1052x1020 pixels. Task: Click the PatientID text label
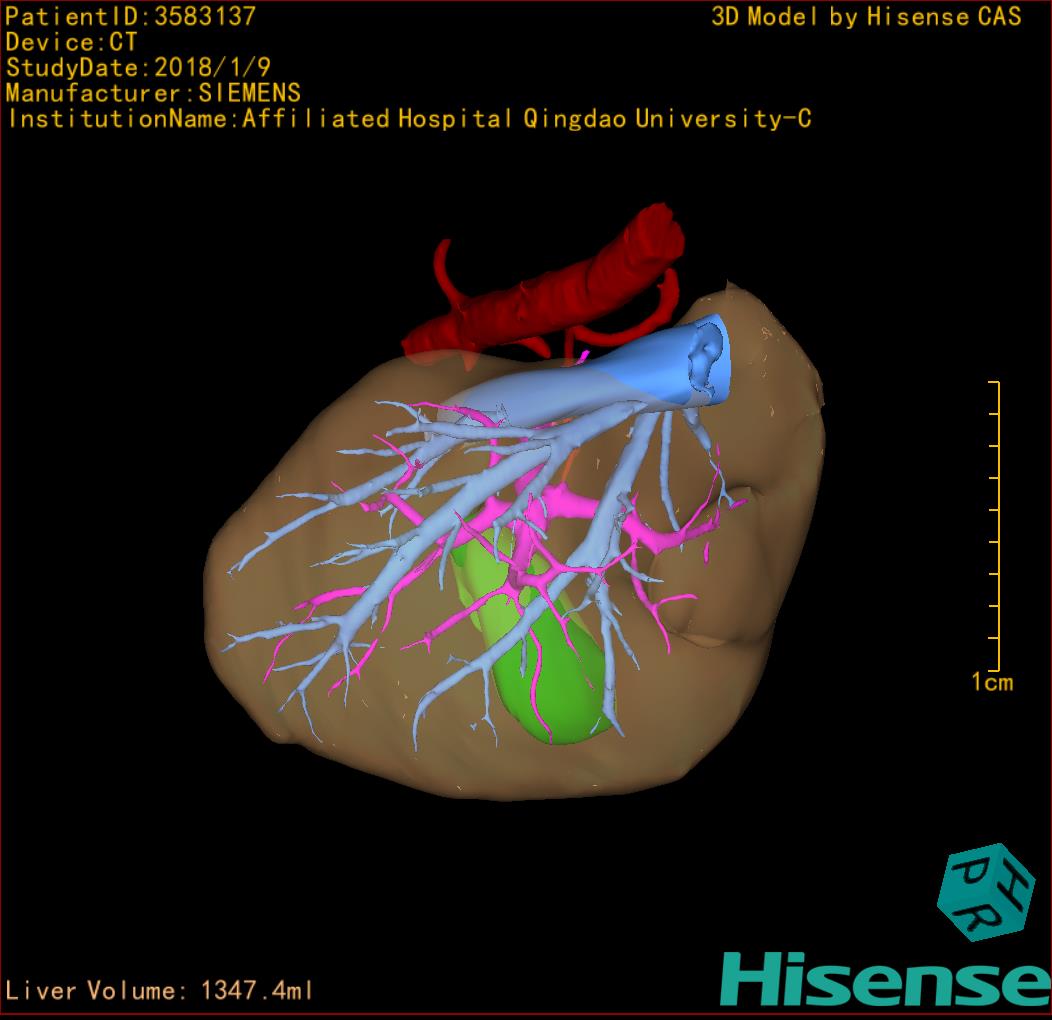[131, 16]
